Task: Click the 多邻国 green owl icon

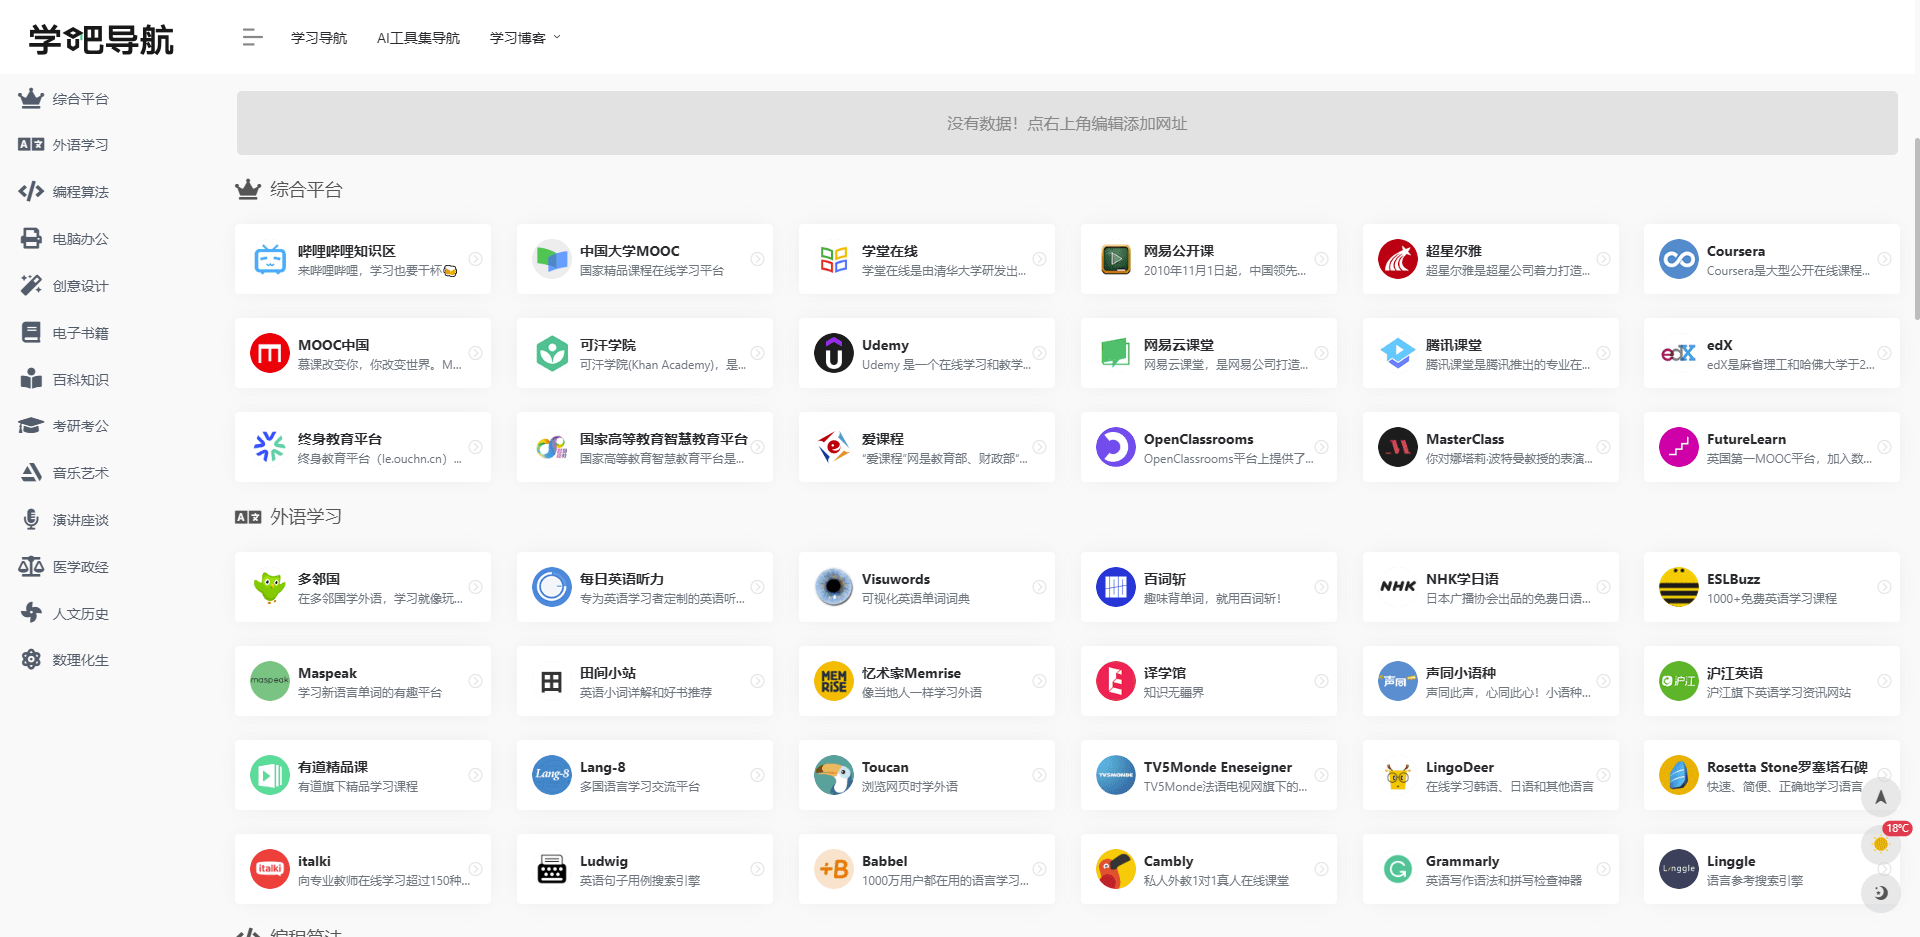Action: (x=270, y=587)
